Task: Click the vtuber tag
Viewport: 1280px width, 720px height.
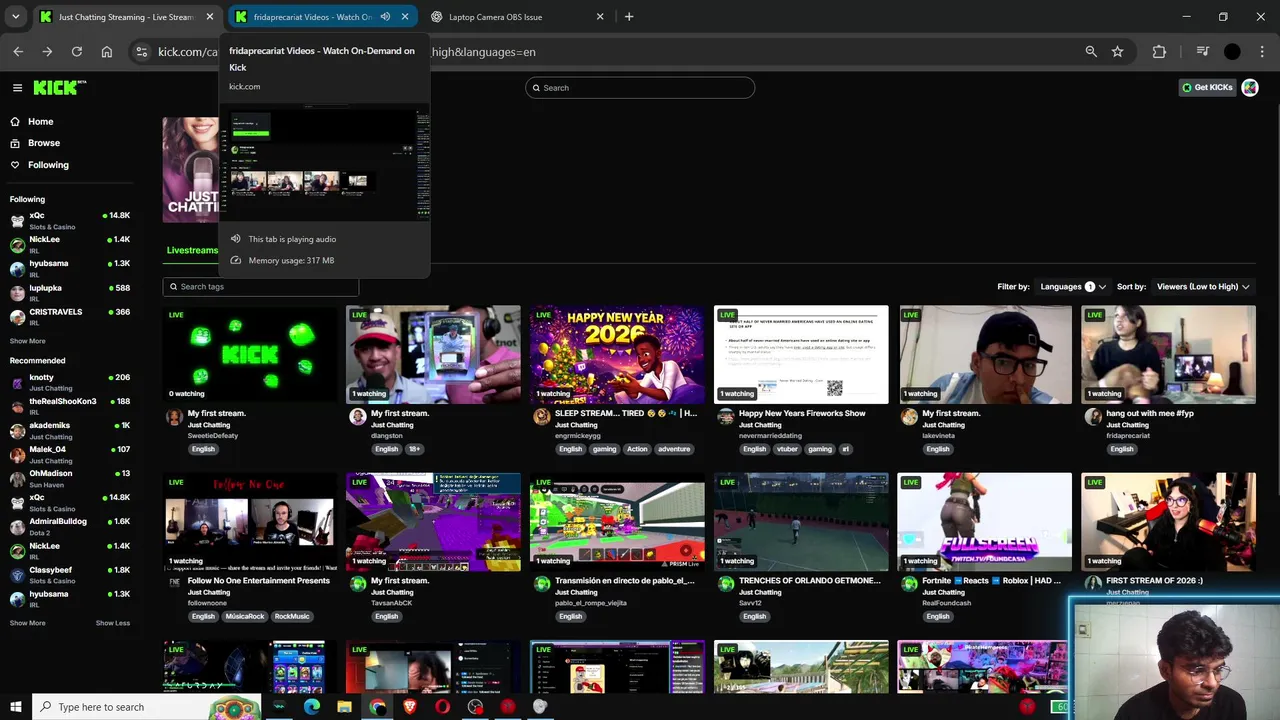Action: point(787,449)
